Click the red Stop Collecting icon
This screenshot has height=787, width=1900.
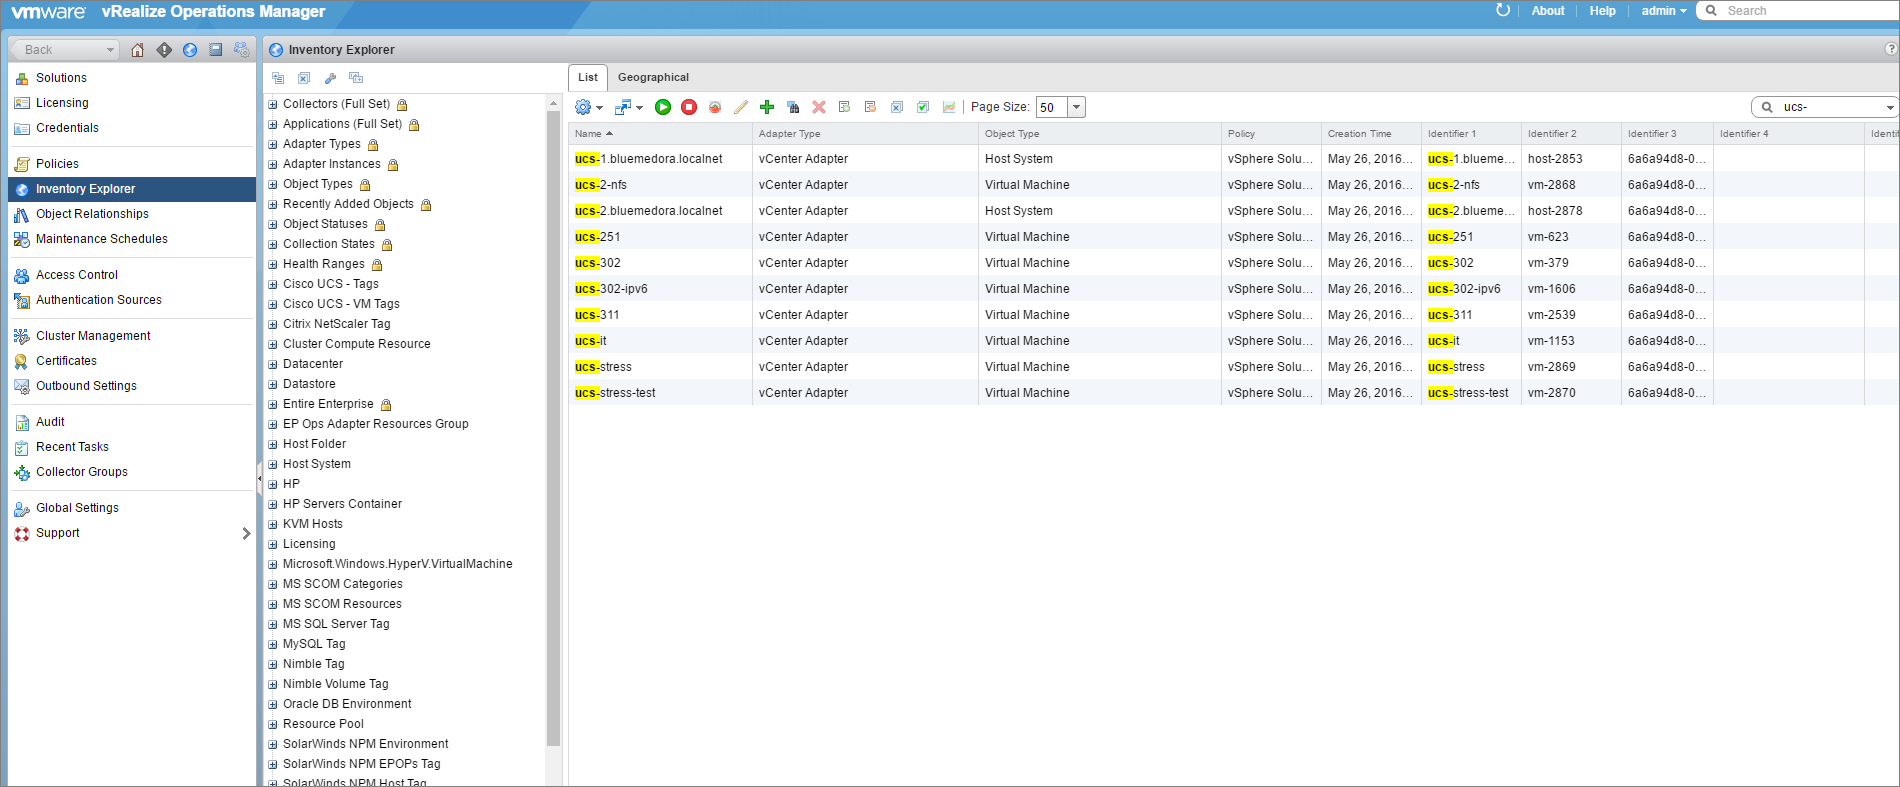tap(689, 107)
